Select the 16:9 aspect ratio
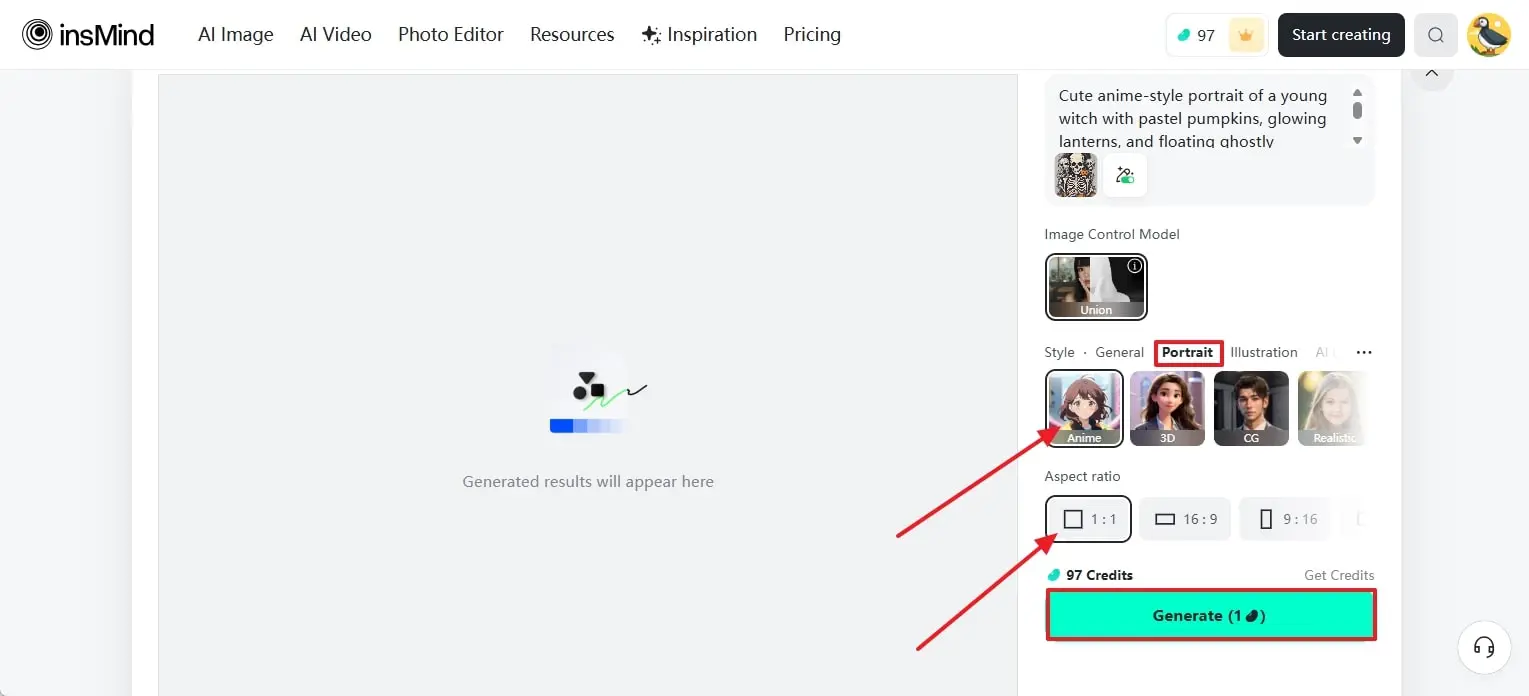Viewport: 1529px width, 696px height. [x=1185, y=519]
